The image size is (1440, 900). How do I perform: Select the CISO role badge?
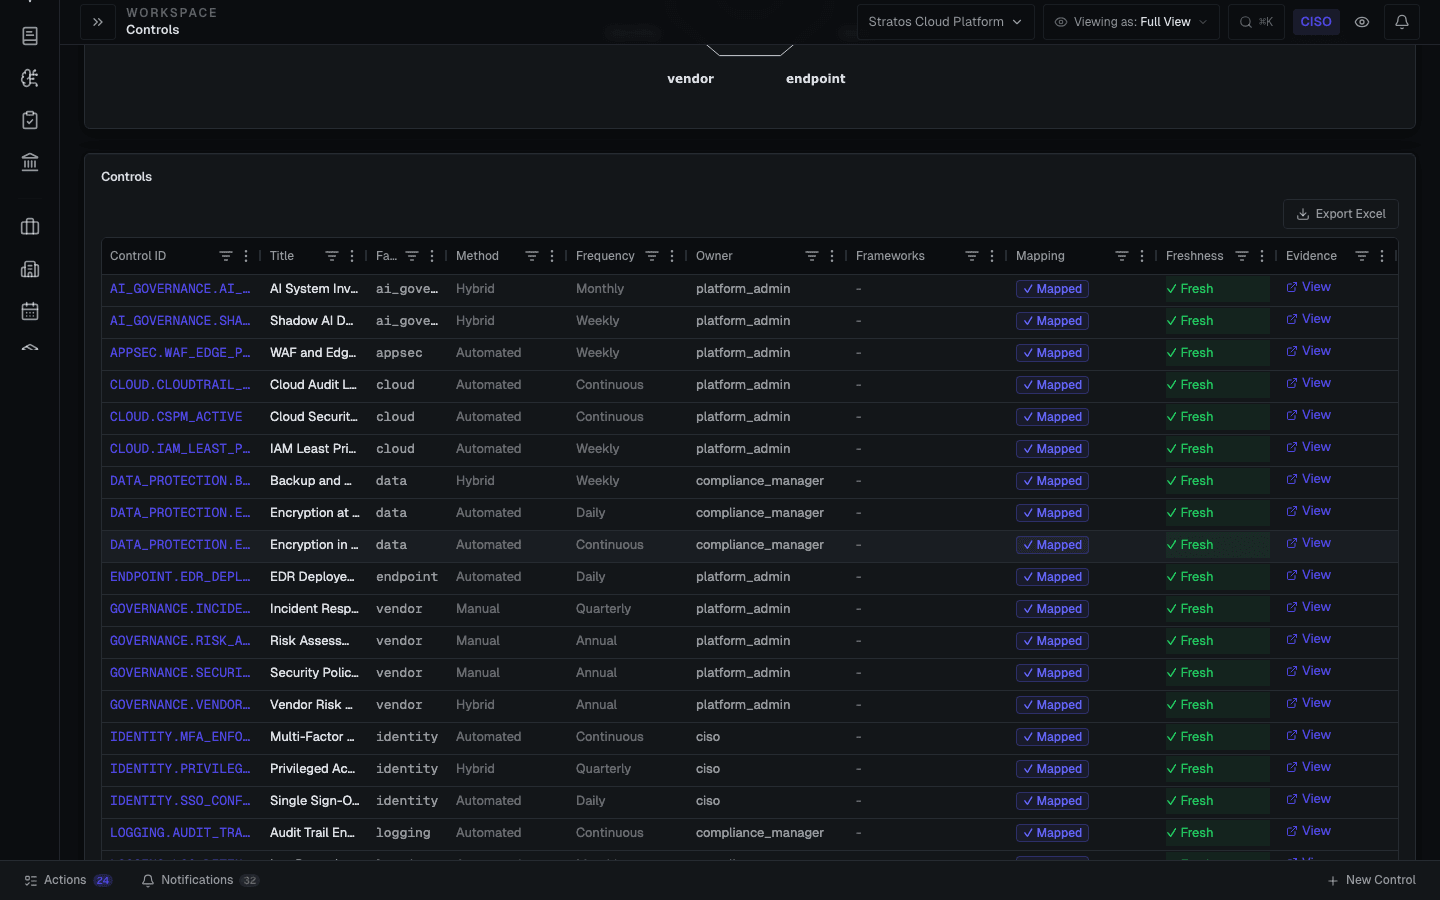click(1316, 22)
